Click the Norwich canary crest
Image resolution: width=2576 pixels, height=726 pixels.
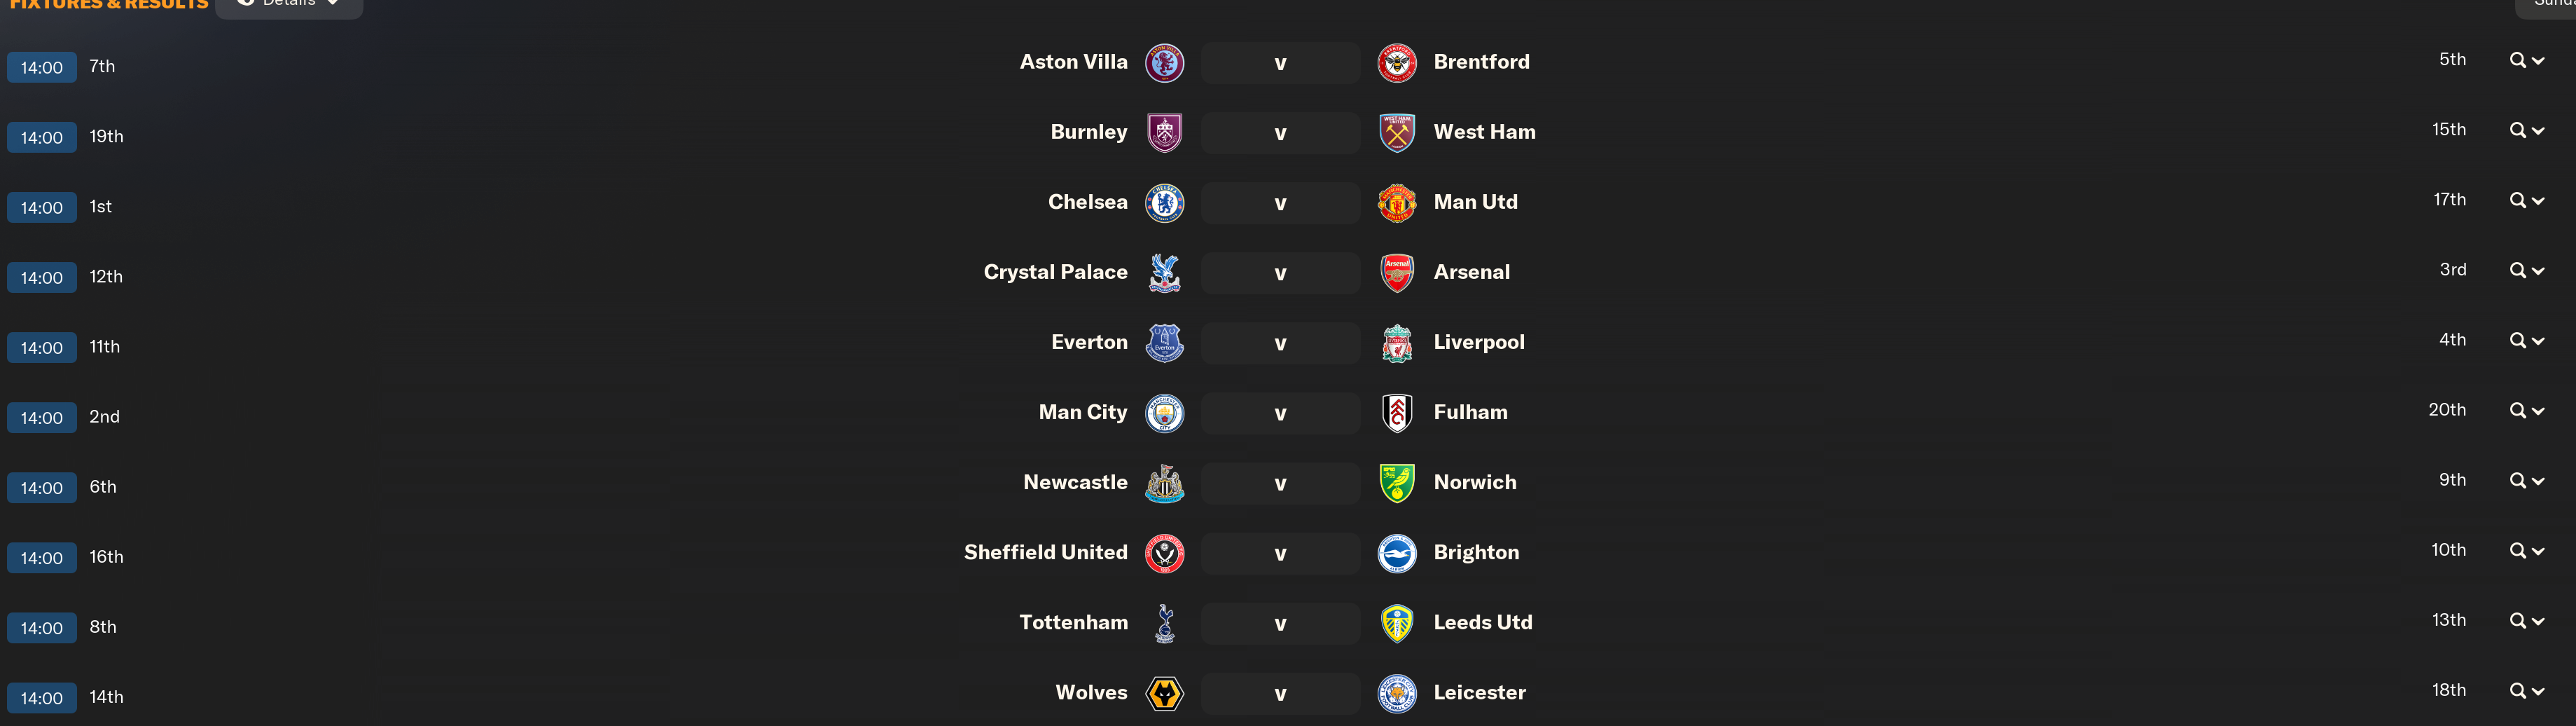[x=1397, y=483]
